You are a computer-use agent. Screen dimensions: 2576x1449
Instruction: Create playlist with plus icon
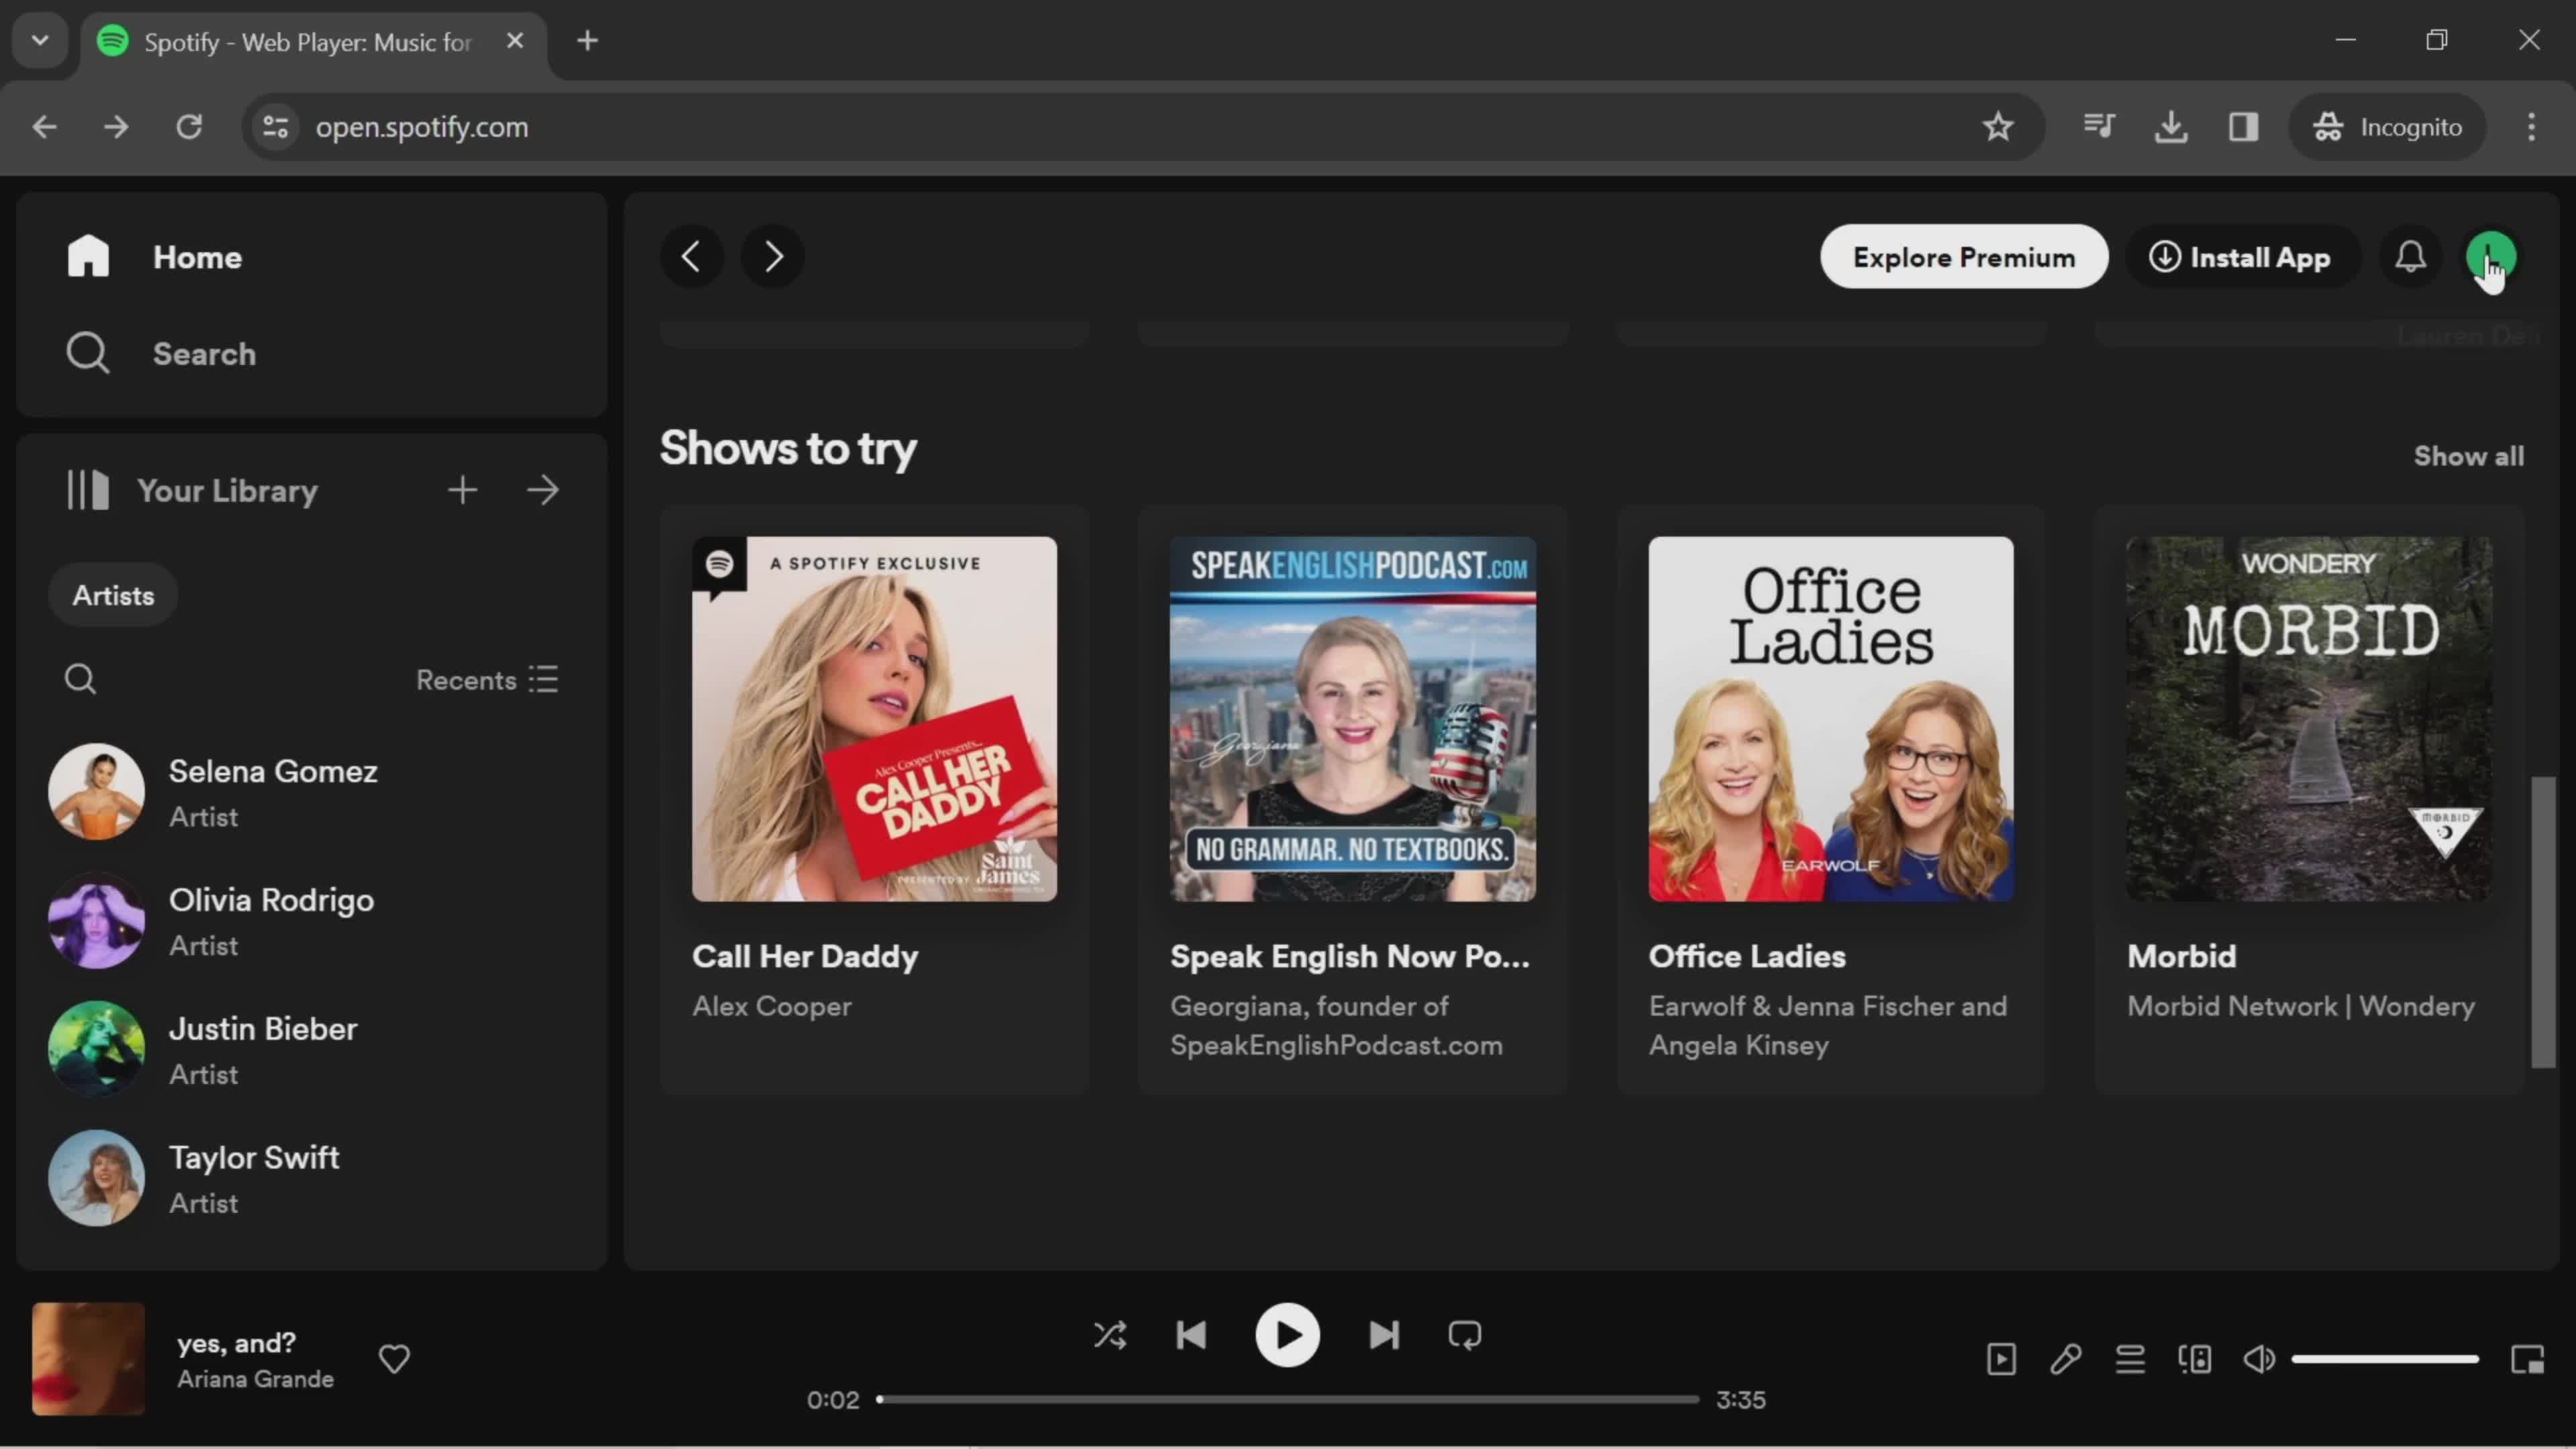462,490
